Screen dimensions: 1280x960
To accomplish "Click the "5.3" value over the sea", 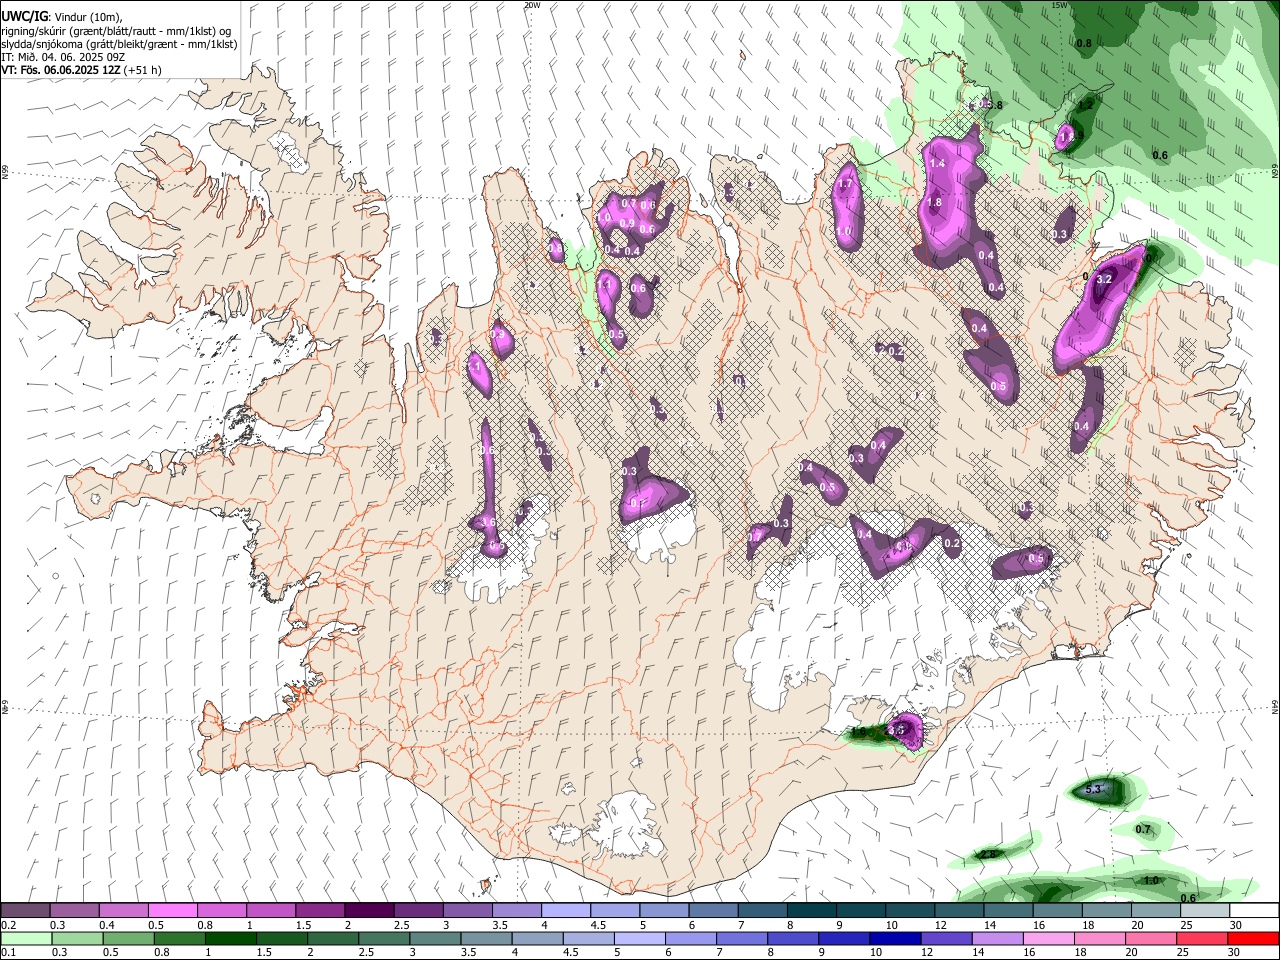I will pyautogui.click(x=1093, y=790).
